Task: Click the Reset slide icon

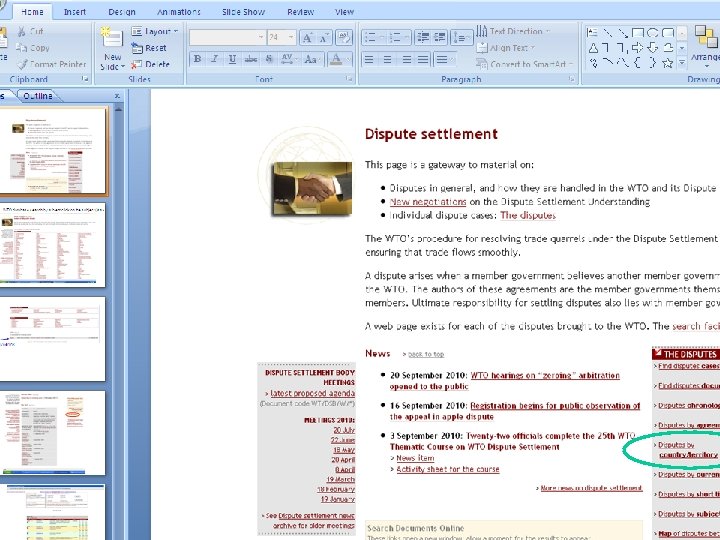Action: point(137,47)
